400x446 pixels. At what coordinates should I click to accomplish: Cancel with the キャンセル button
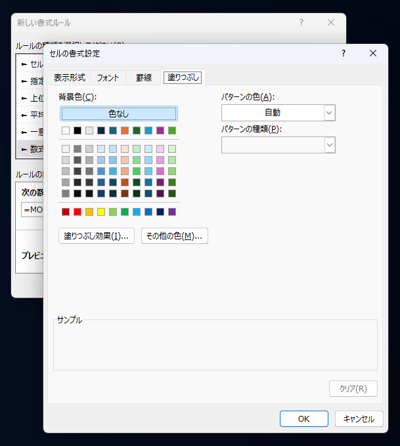click(x=359, y=418)
